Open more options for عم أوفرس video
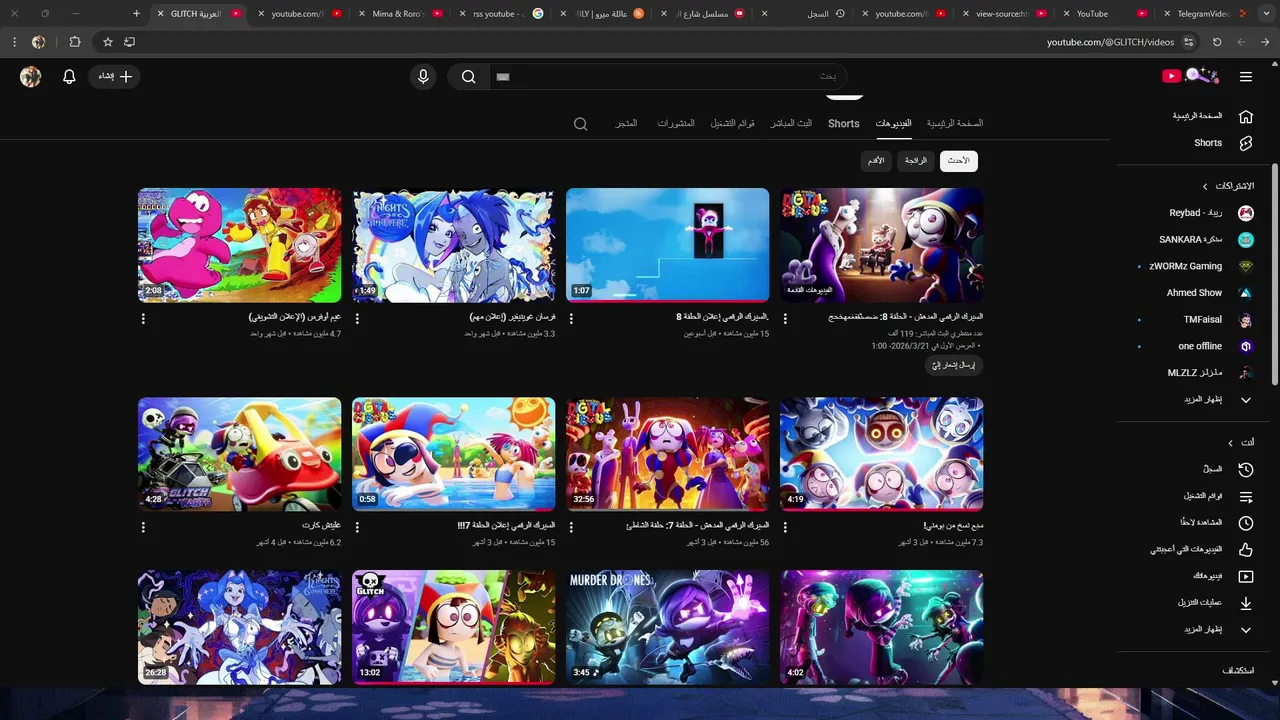 pos(143,318)
